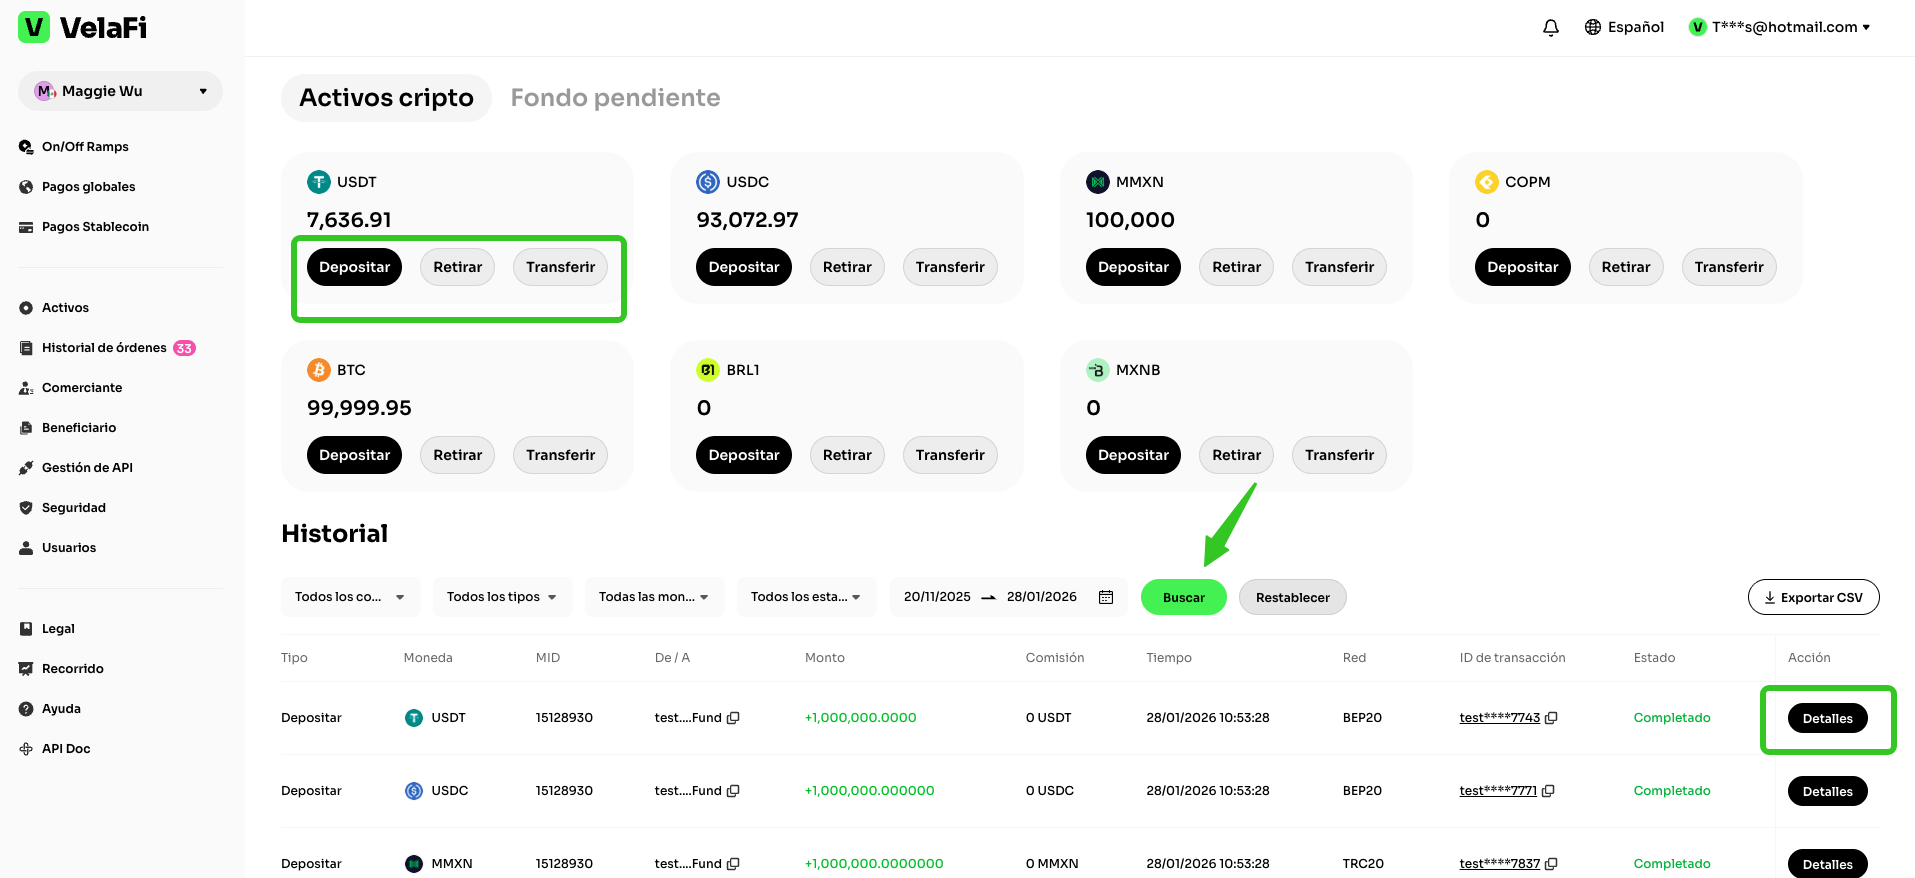Expand the Todas las monedas dropdown
The height and width of the screenshot is (878, 1915).
(x=653, y=597)
